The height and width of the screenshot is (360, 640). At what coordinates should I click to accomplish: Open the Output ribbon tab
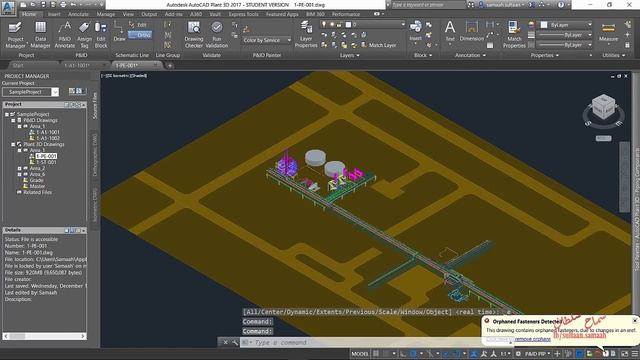tap(149, 14)
